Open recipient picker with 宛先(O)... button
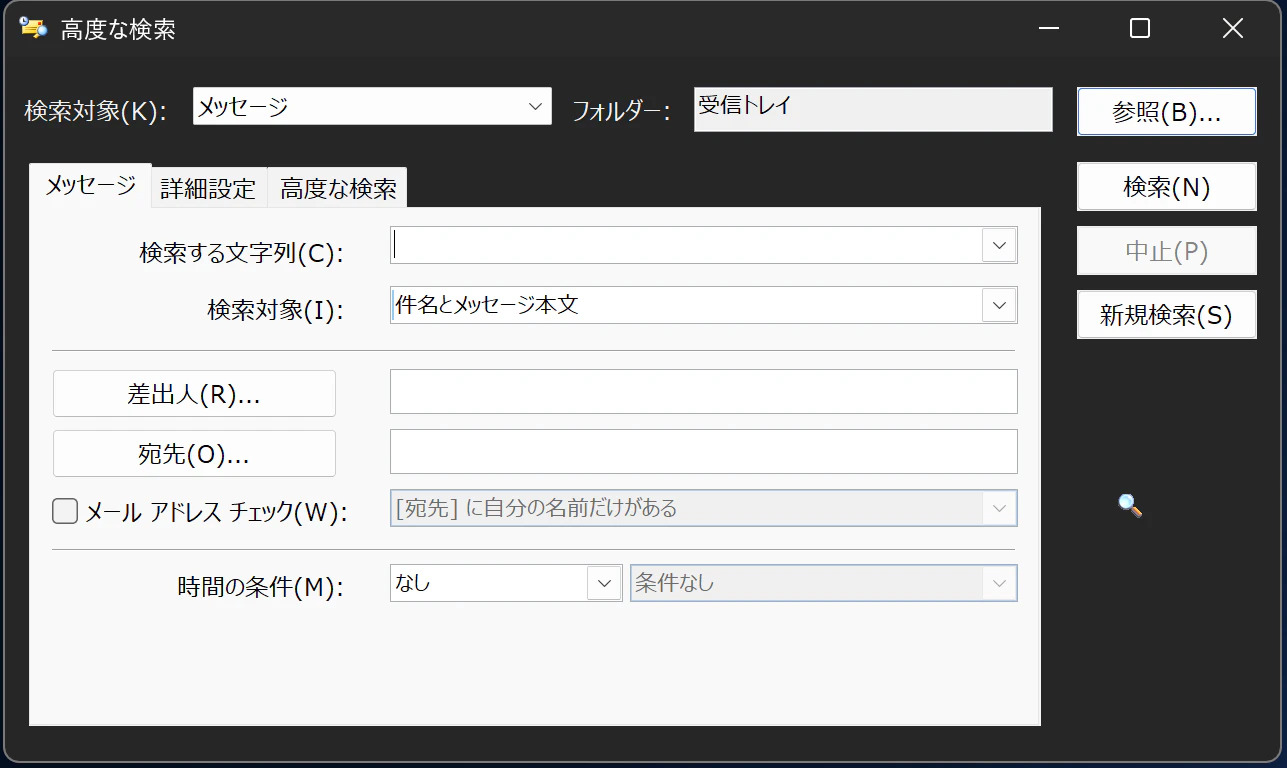The height and width of the screenshot is (768, 1287). (194, 453)
